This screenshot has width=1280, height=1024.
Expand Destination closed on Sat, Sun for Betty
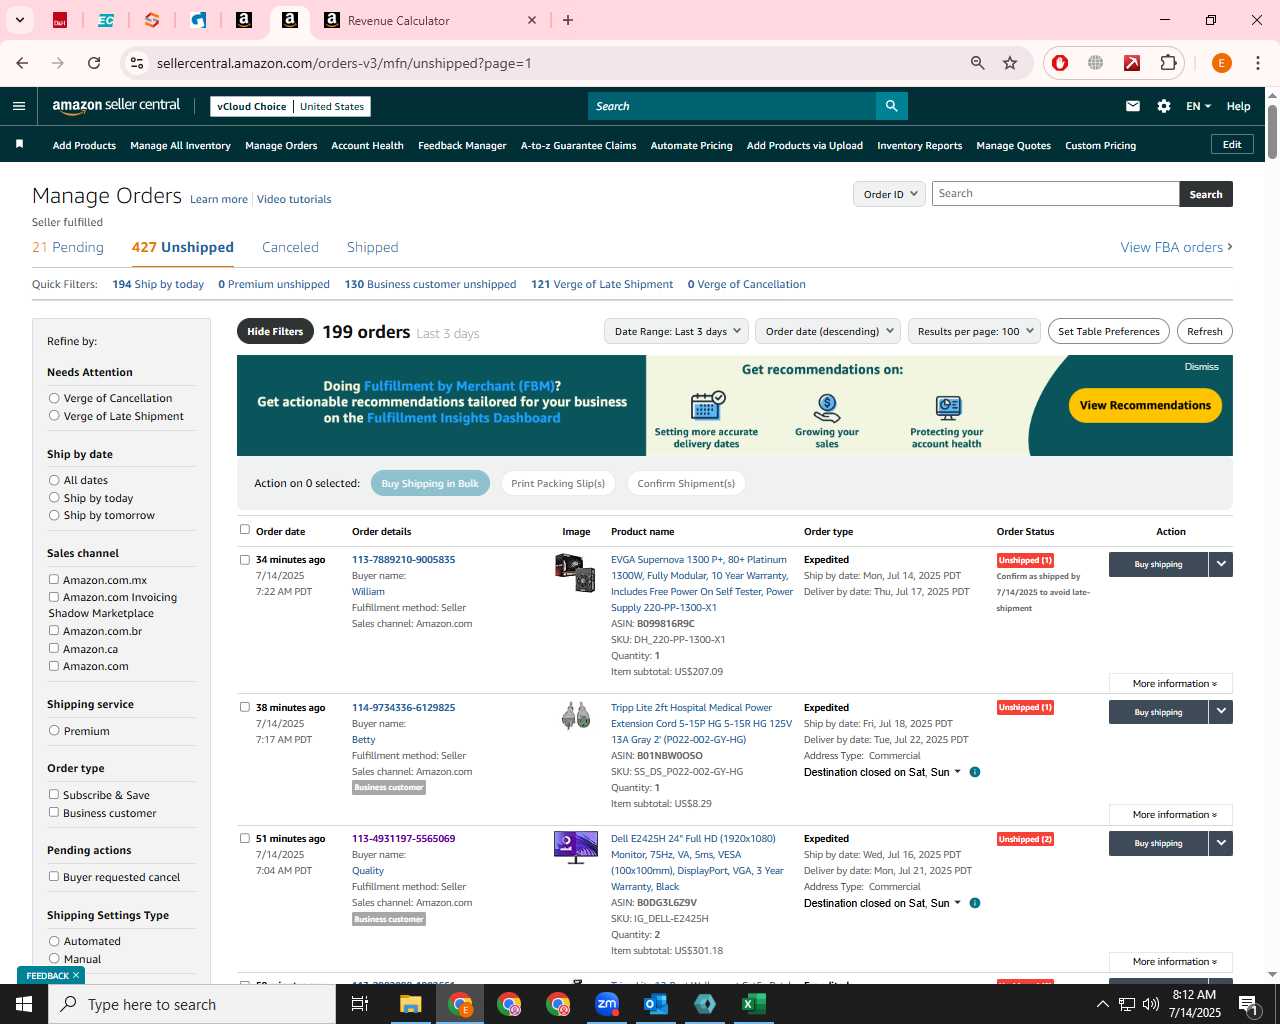[882, 772]
